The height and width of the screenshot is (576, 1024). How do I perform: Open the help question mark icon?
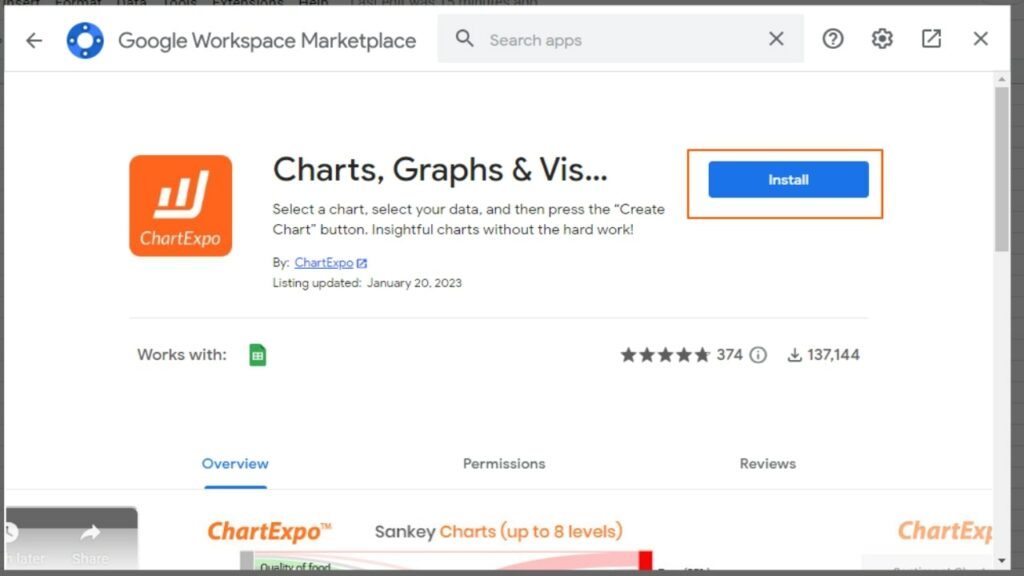[833, 39]
